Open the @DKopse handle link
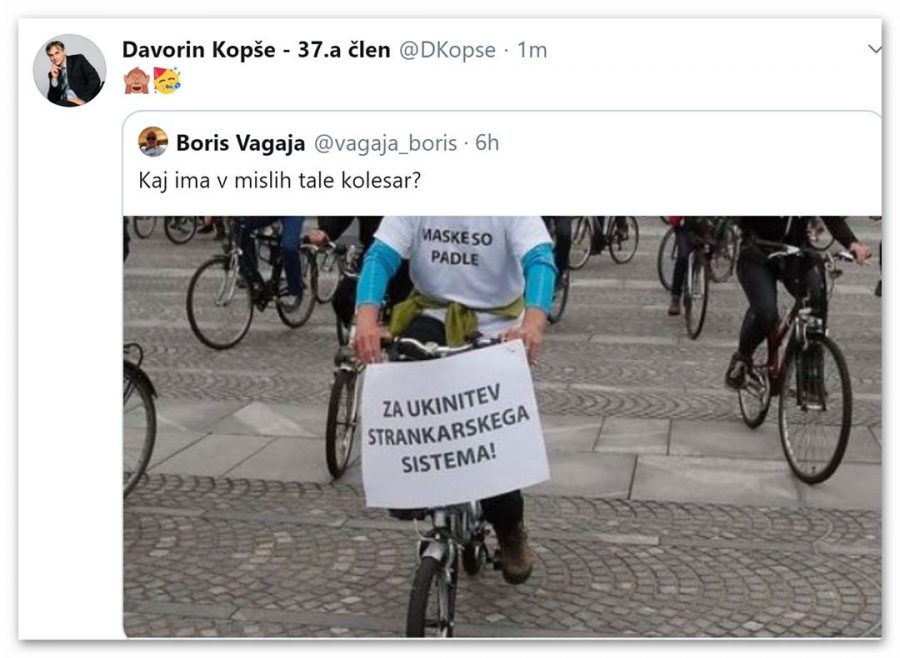Screen dimensions: 900x658 coord(447,50)
